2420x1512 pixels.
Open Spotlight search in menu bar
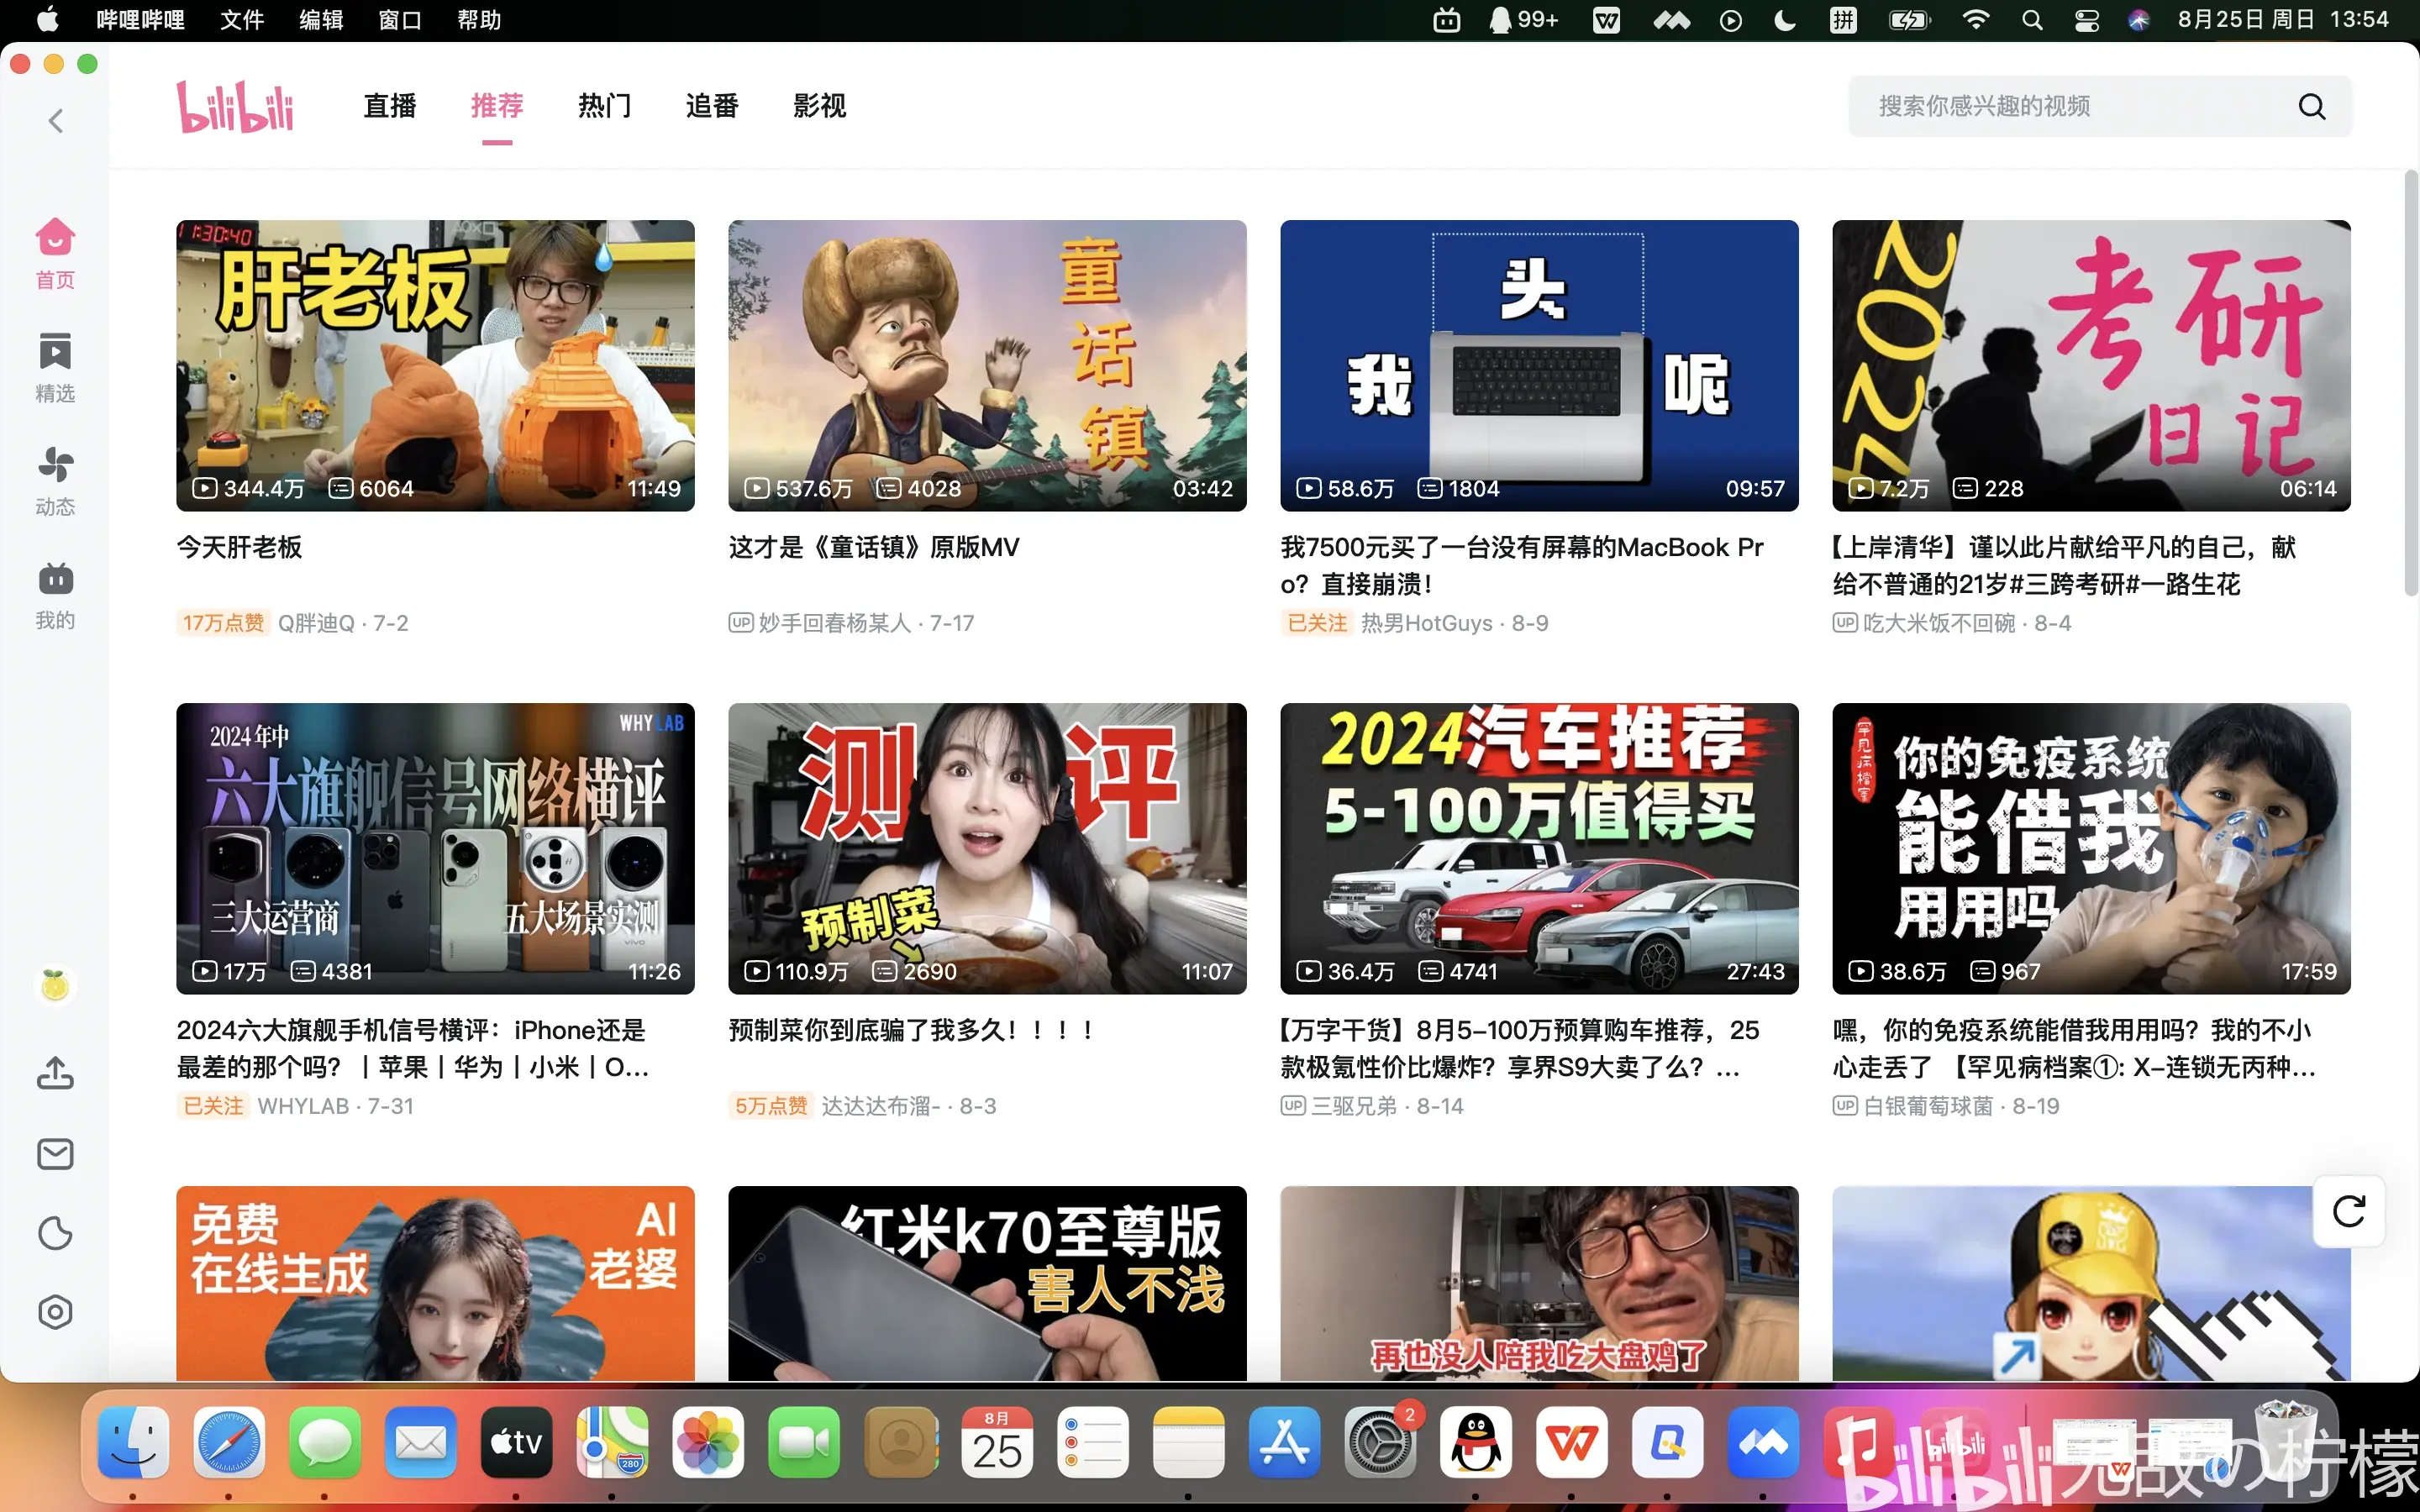click(2031, 20)
